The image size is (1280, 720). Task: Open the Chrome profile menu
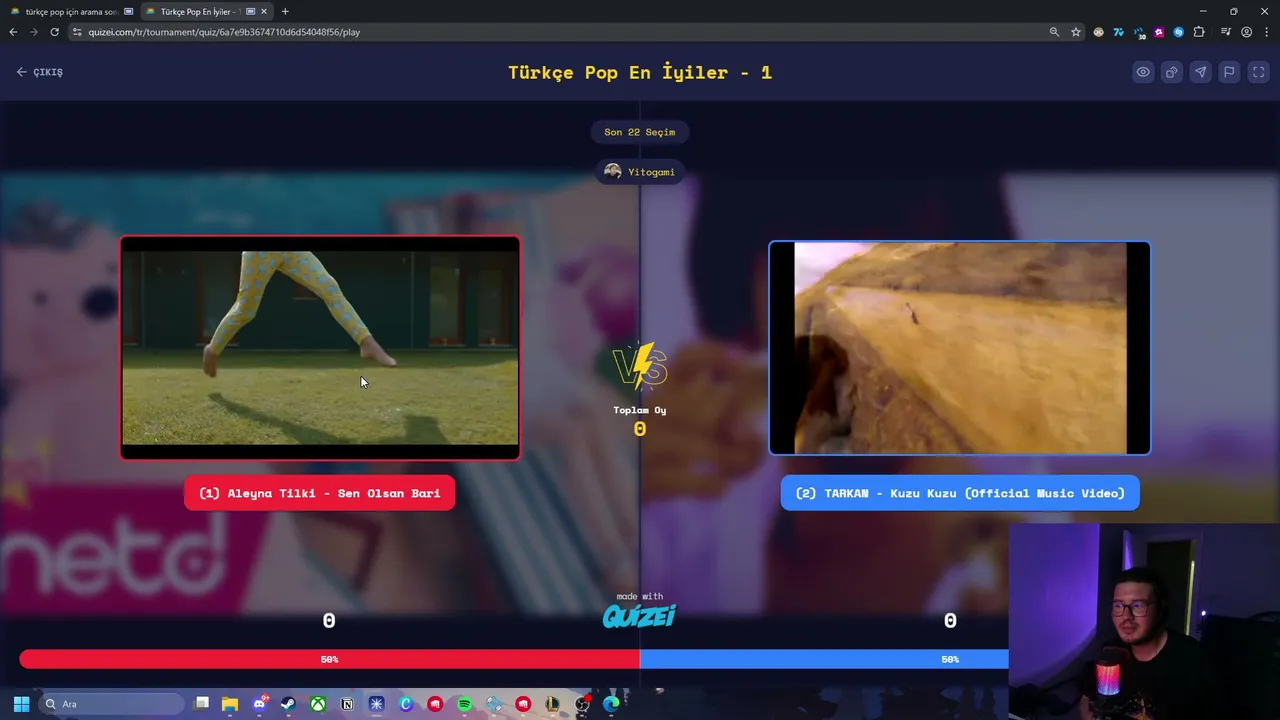point(1246,32)
